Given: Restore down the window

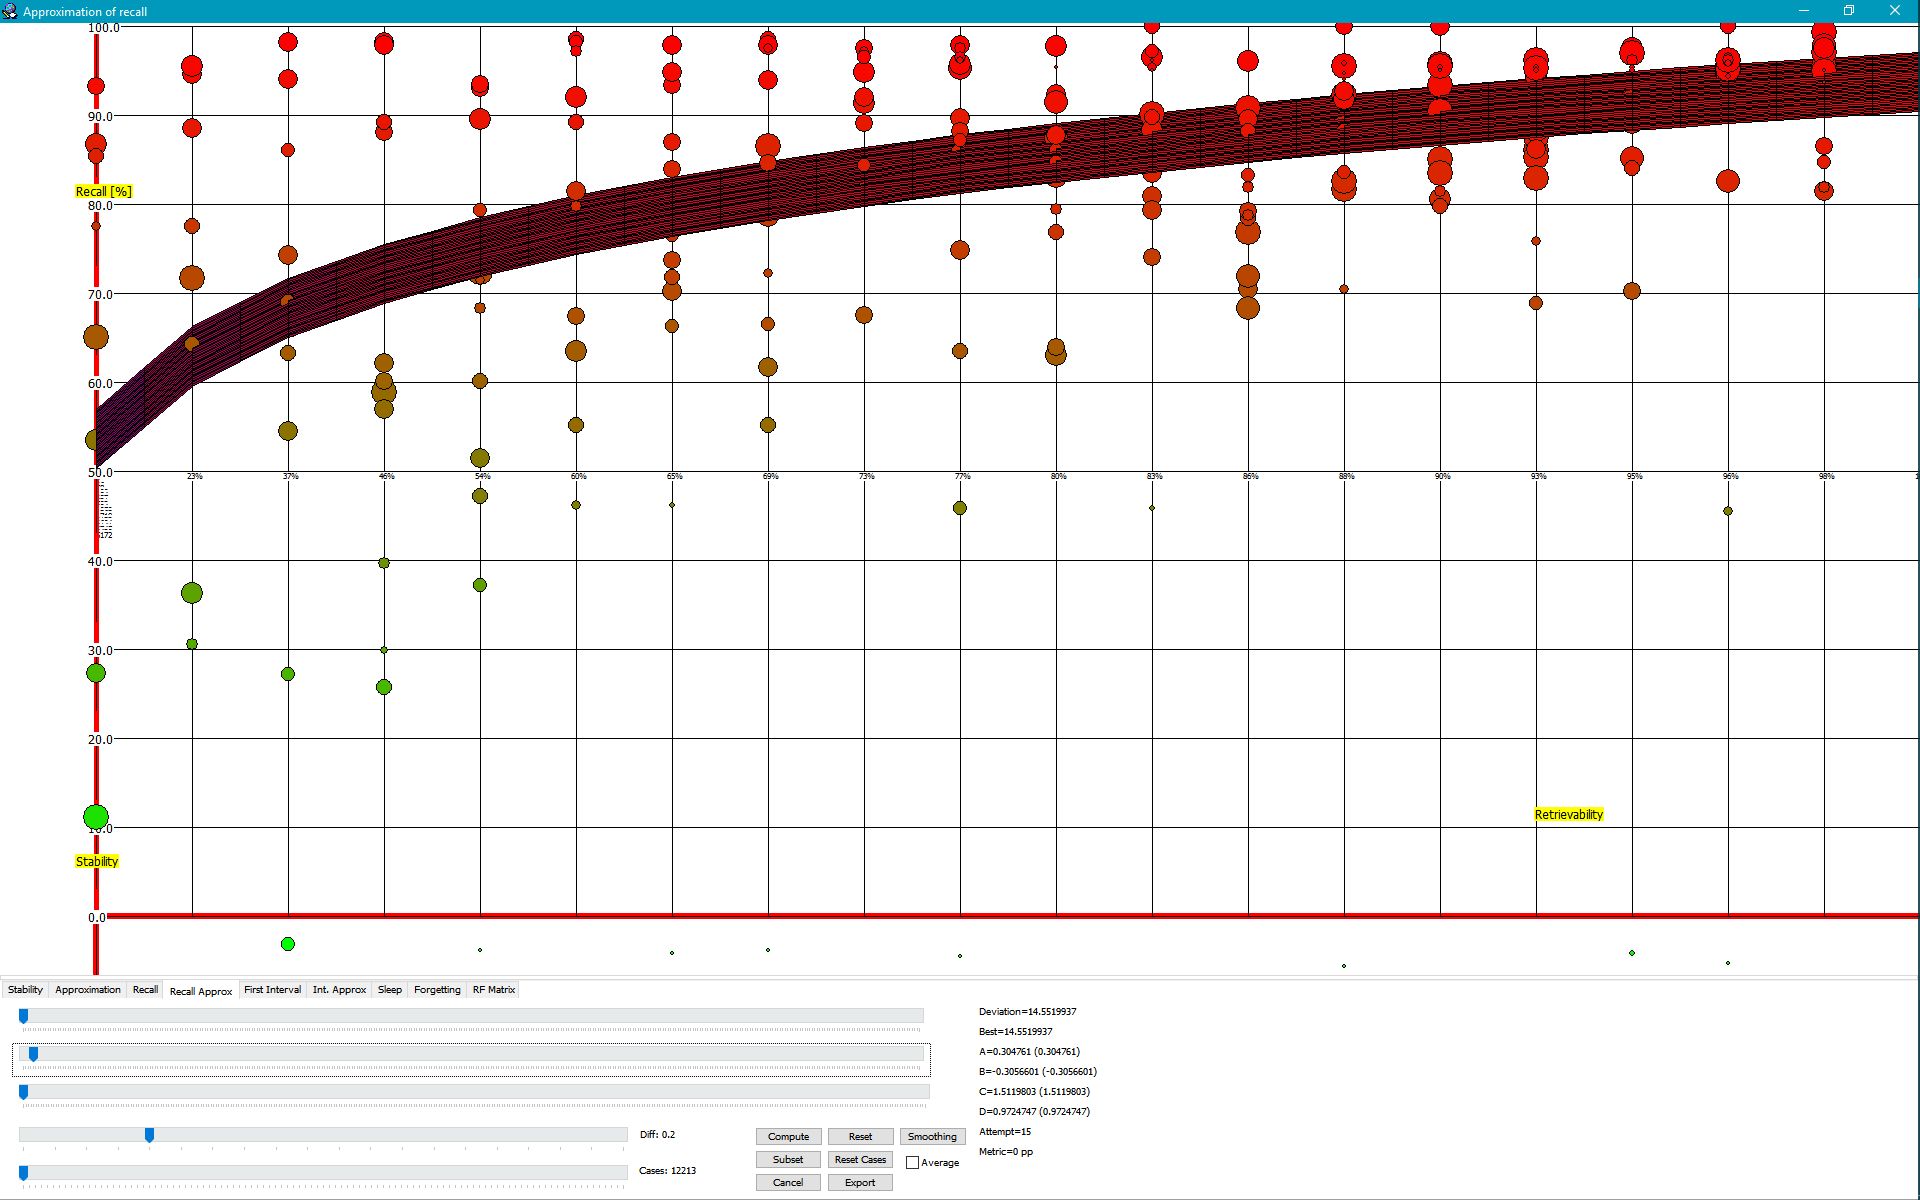Looking at the screenshot, I should [x=1849, y=11].
